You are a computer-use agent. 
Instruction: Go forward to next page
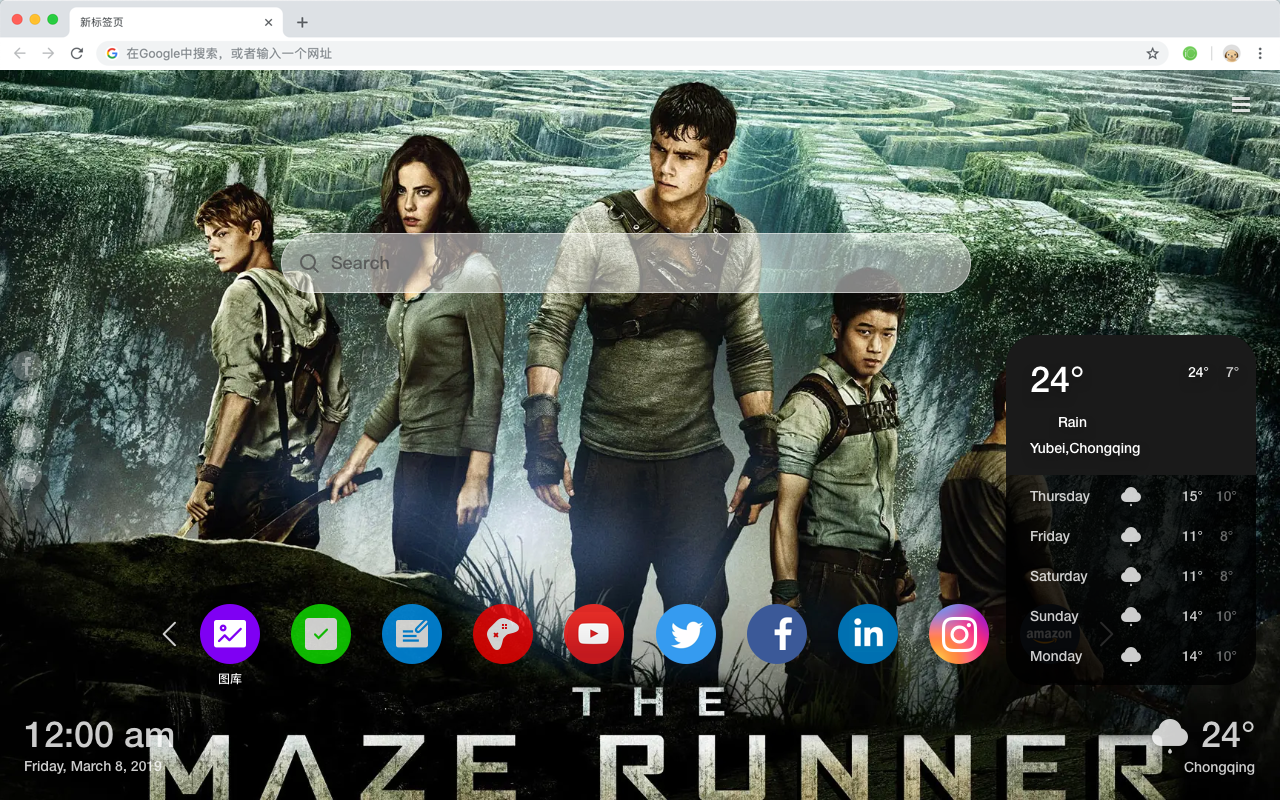click(48, 53)
